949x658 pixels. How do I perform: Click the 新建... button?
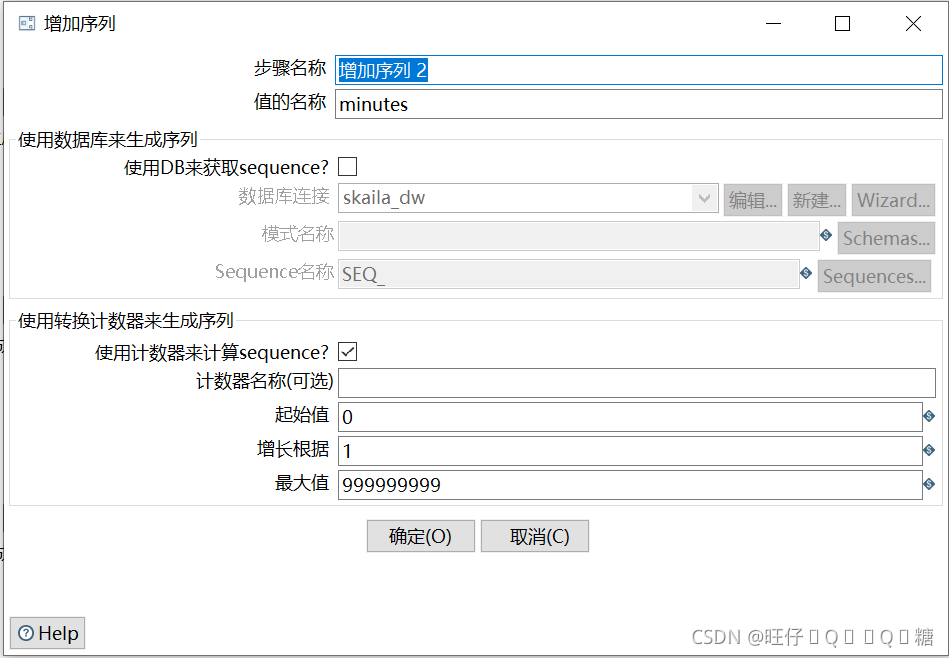(x=816, y=200)
